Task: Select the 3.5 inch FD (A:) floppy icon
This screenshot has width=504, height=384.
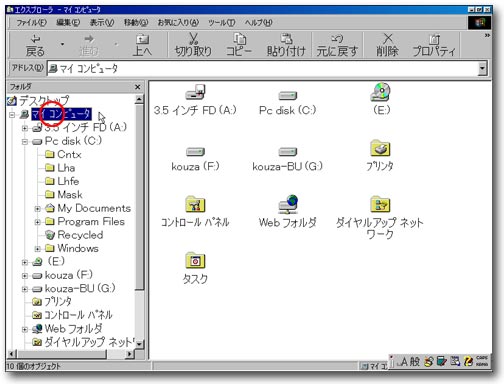Action: click(195, 92)
